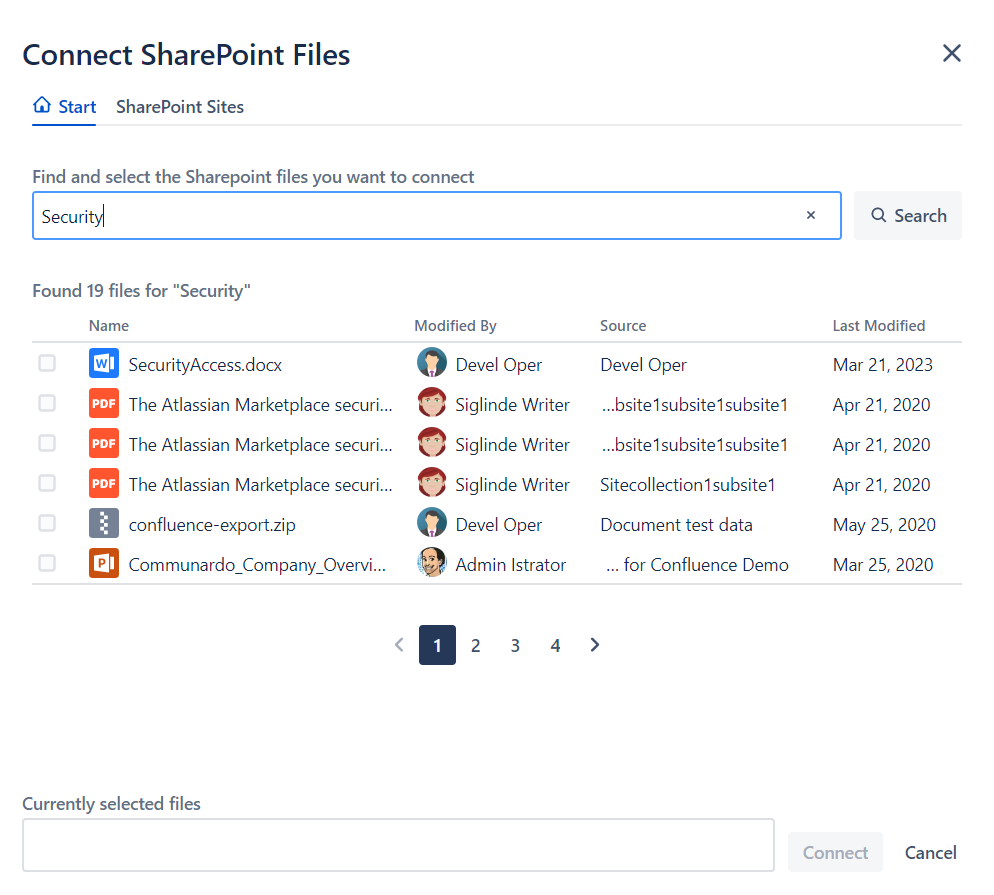Click into the Currently selected files box

click(x=398, y=845)
